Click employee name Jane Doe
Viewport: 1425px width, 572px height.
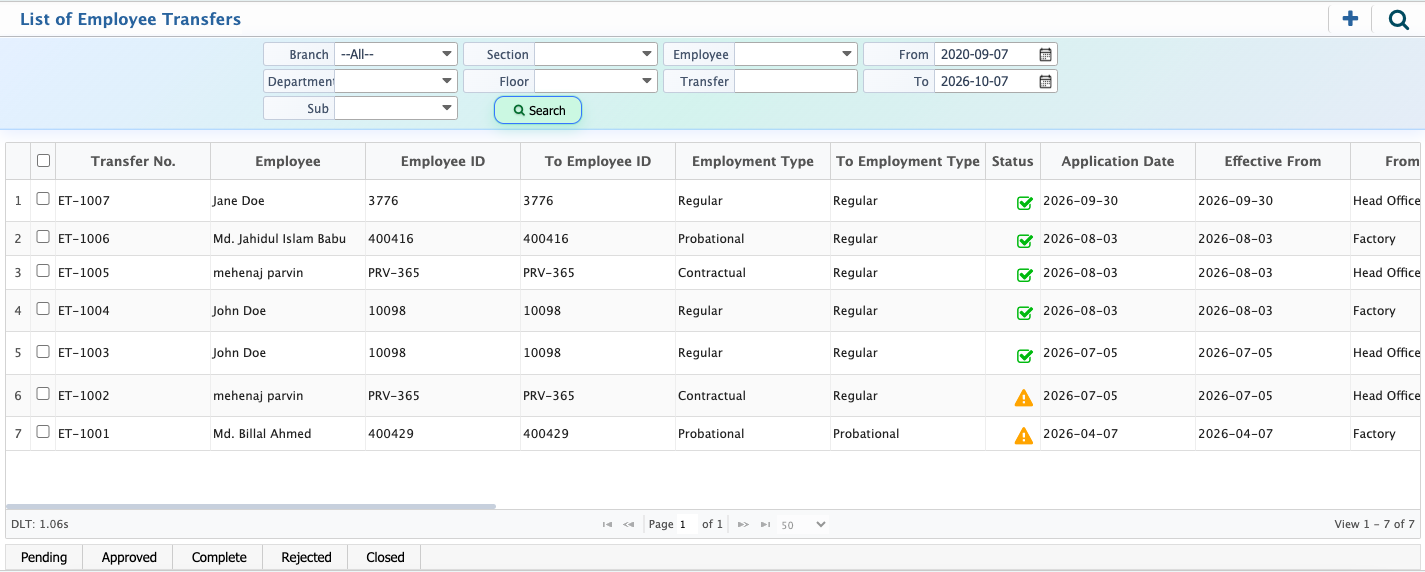click(238, 201)
